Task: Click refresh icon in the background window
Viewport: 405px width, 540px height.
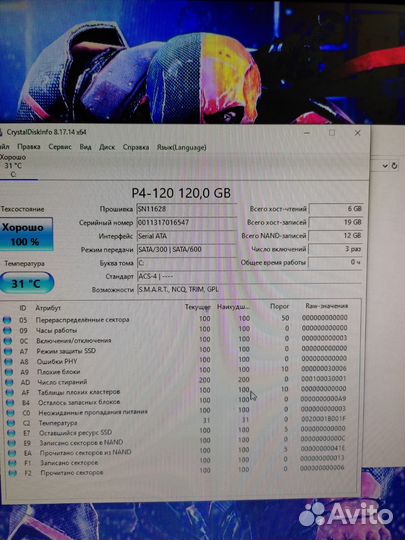Action: coord(395,166)
